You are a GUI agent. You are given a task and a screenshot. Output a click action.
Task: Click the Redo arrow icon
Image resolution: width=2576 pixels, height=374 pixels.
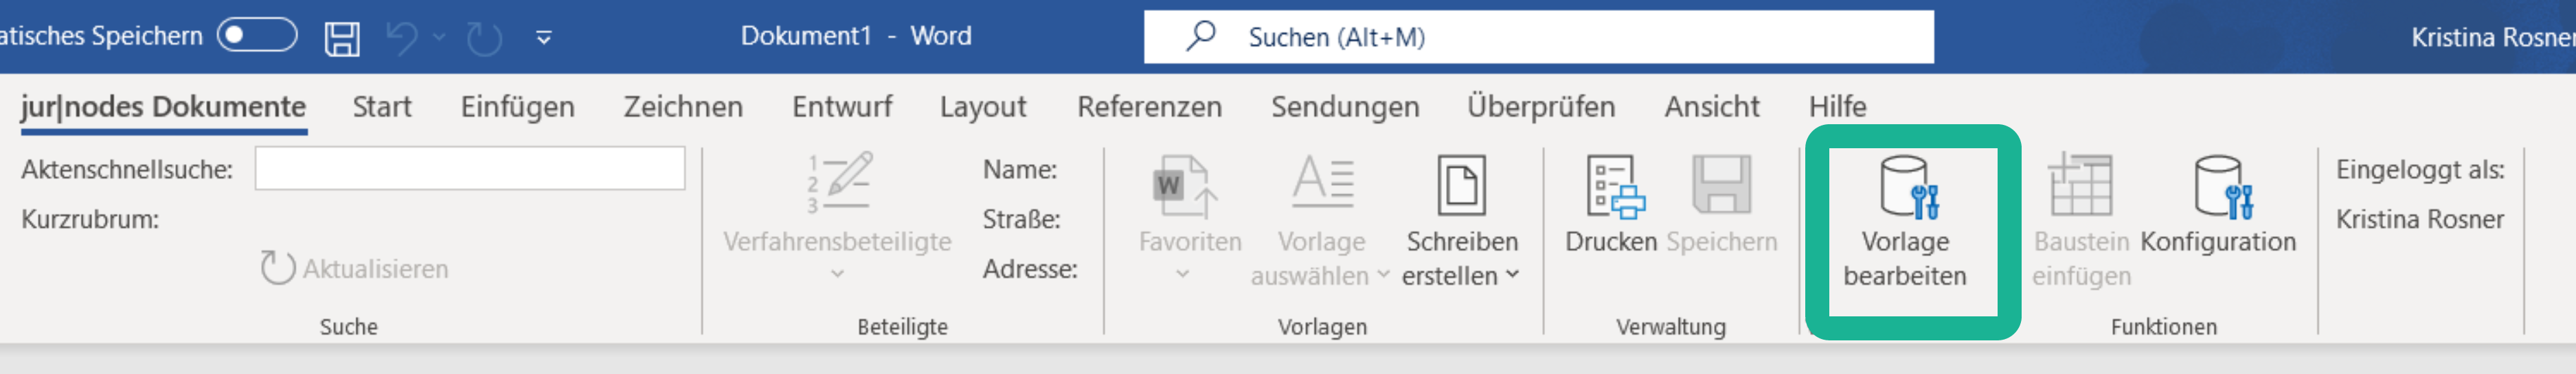(484, 38)
